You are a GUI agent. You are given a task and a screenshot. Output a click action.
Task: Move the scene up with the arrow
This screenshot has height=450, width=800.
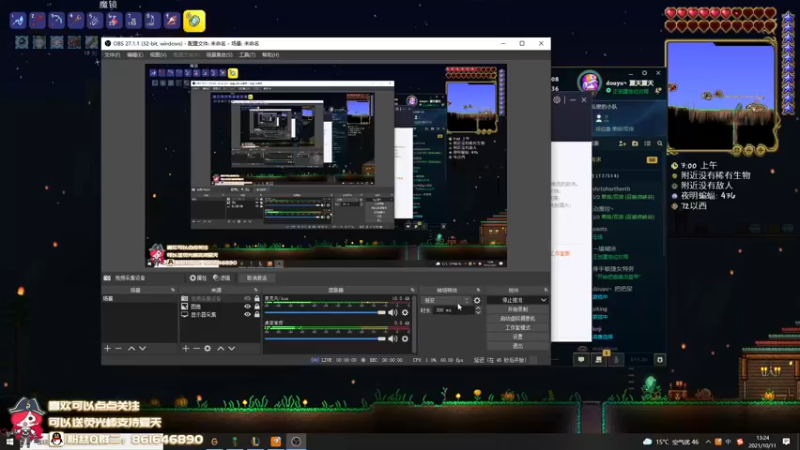click(x=131, y=348)
